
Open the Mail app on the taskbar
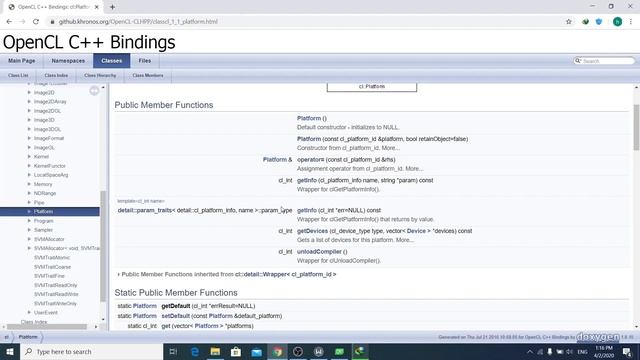click(256, 351)
